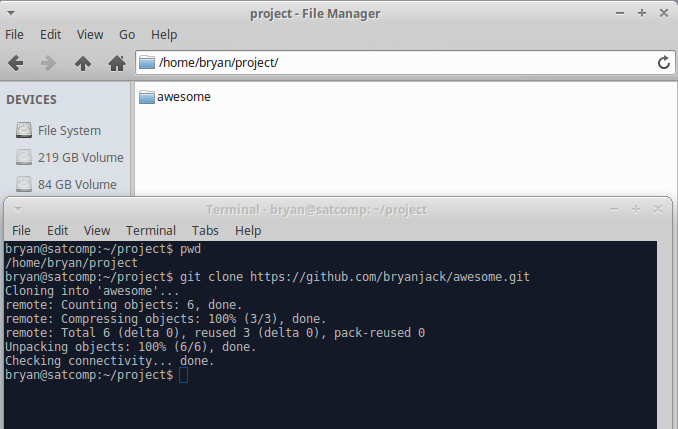Screen dimensions: 678x429
Task: Select the File System device
Action: (58, 130)
